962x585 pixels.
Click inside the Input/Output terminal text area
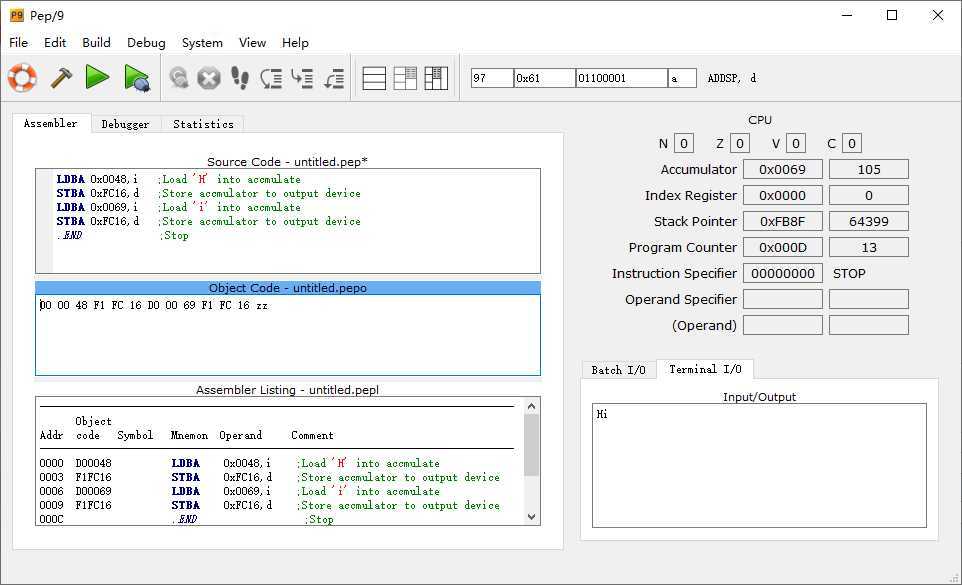pos(760,465)
